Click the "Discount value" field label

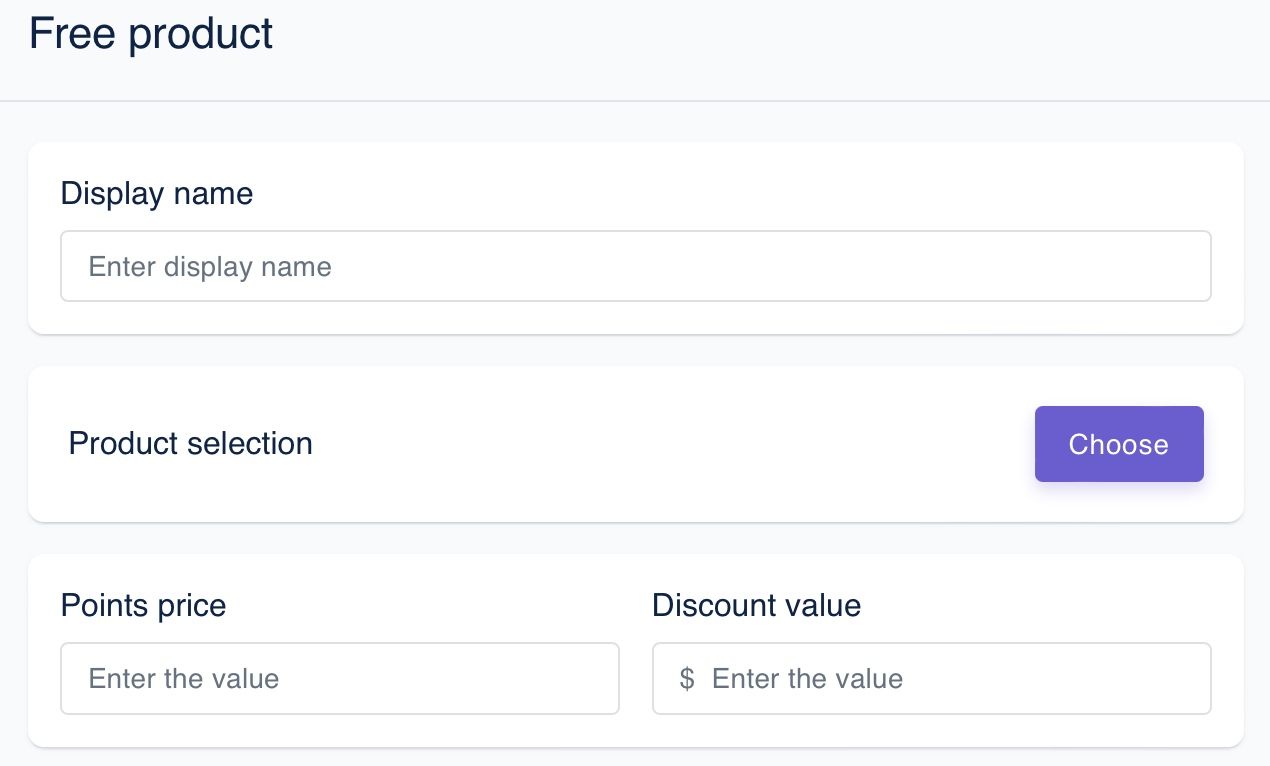pos(756,605)
